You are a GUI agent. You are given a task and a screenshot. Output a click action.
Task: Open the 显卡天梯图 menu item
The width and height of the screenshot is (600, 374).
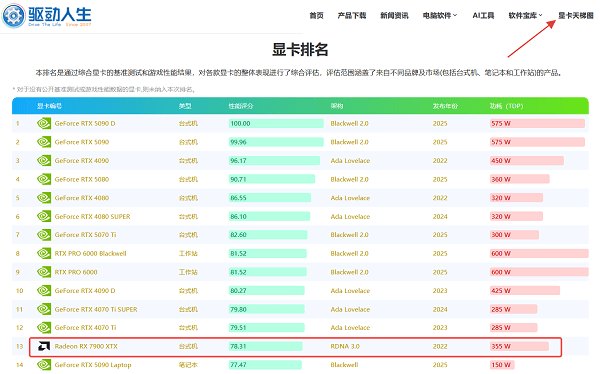tap(576, 15)
